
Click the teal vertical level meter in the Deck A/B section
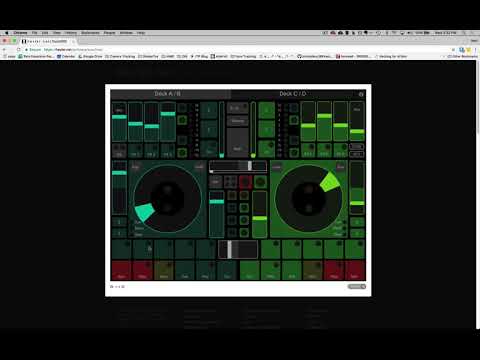(222, 130)
